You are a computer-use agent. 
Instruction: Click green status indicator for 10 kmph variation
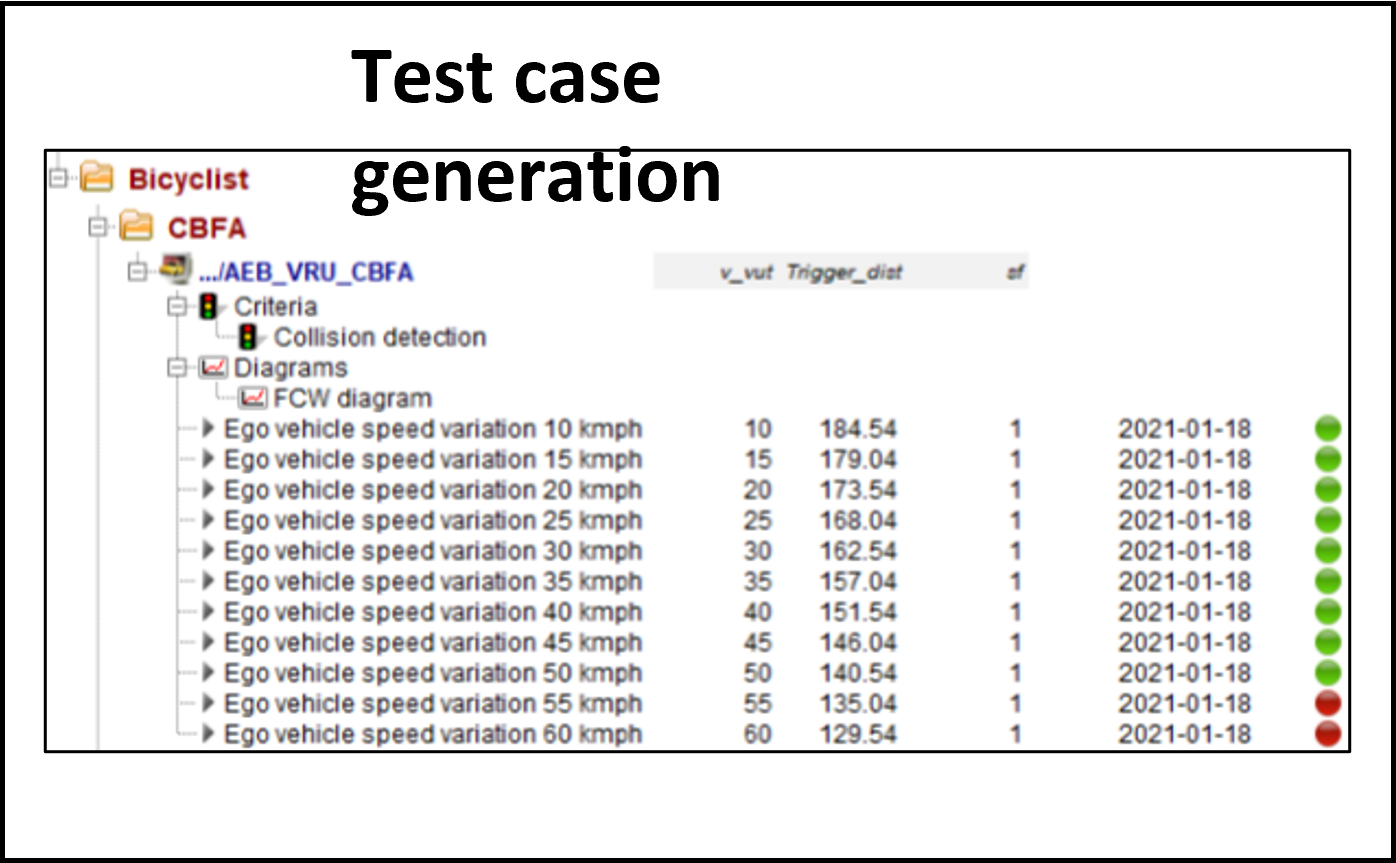(x=1327, y=430)
